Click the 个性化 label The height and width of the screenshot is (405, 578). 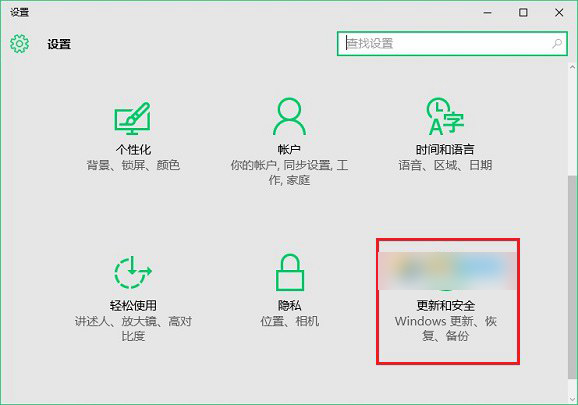coord(133,150)
